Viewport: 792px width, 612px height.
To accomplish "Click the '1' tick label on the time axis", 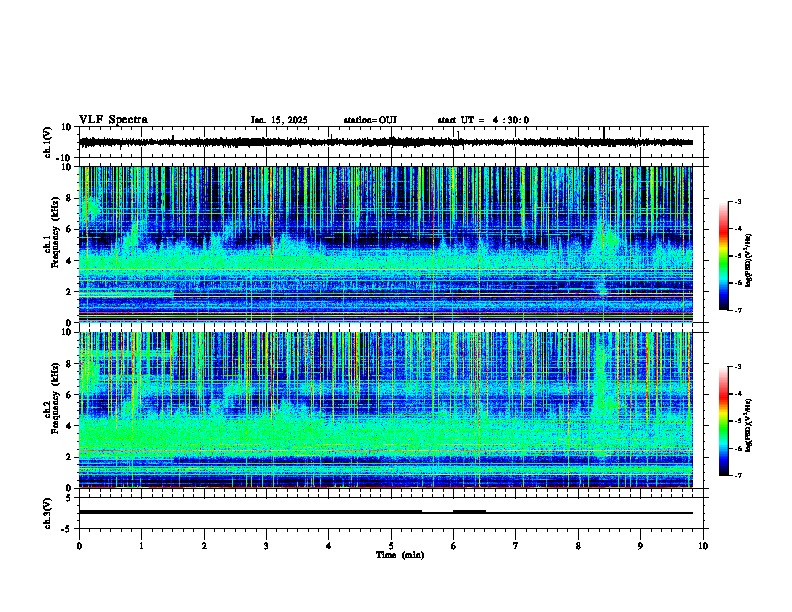I will pos(141,546).
